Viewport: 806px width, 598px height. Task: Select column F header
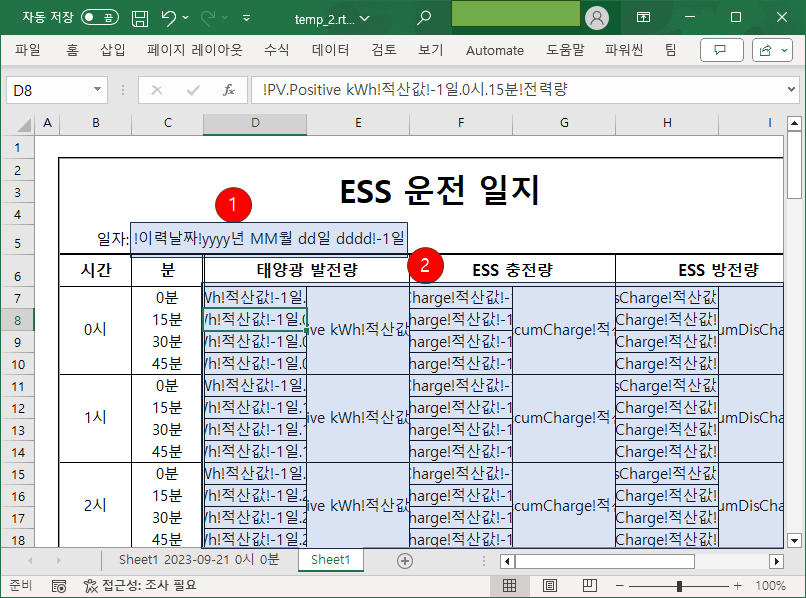pyautogui.click(x=461, y=123)
